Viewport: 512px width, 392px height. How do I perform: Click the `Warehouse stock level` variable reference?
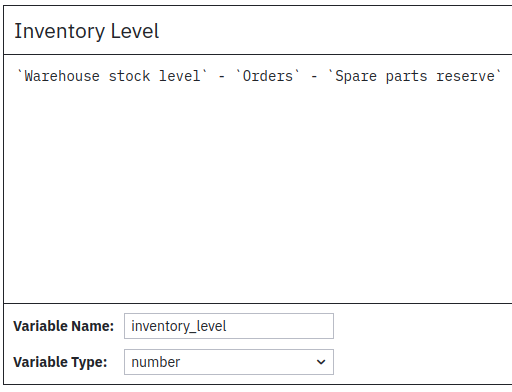point(112,76)
